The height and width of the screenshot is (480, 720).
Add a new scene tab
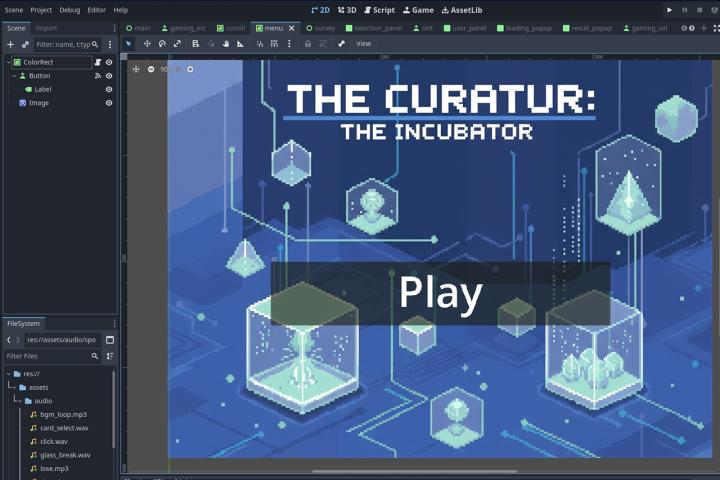(x=703, y=28)
